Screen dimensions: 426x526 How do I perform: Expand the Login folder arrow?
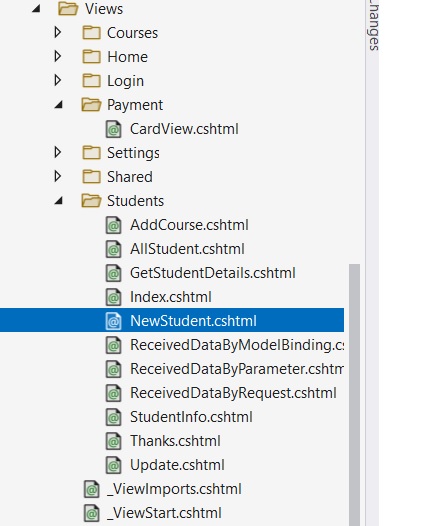(x=58, y=80)
